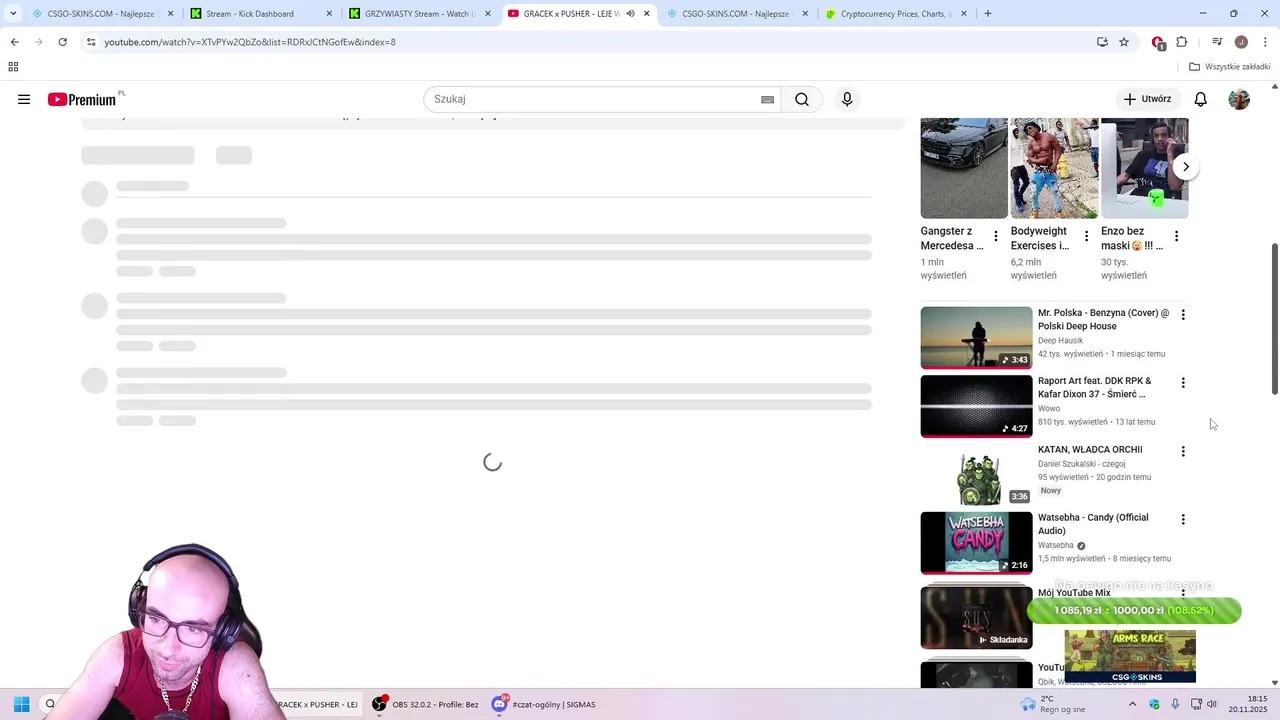Viewport: 1280px width, 720px height.
Task: Click the magnifier search button
Action: point(802,99)
